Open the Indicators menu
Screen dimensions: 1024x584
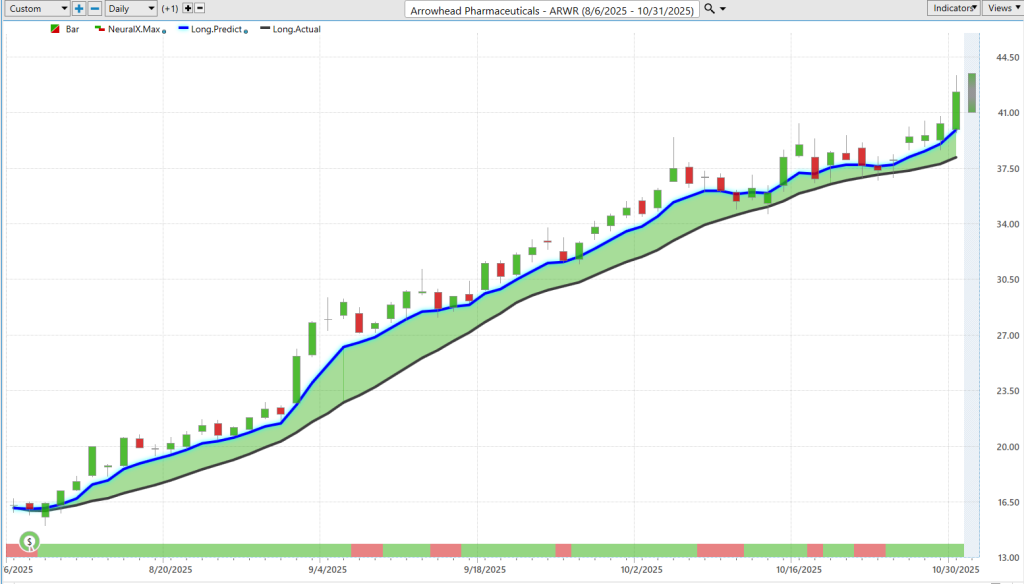[x=952, y=8]
